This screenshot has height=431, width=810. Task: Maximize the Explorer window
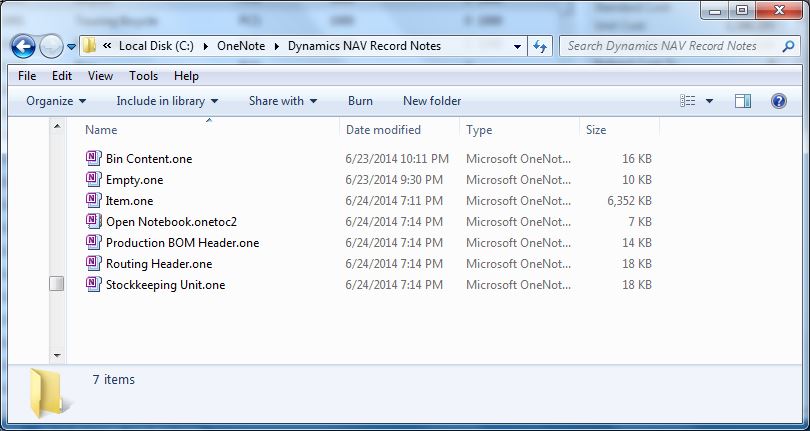(x=742, y=10)
